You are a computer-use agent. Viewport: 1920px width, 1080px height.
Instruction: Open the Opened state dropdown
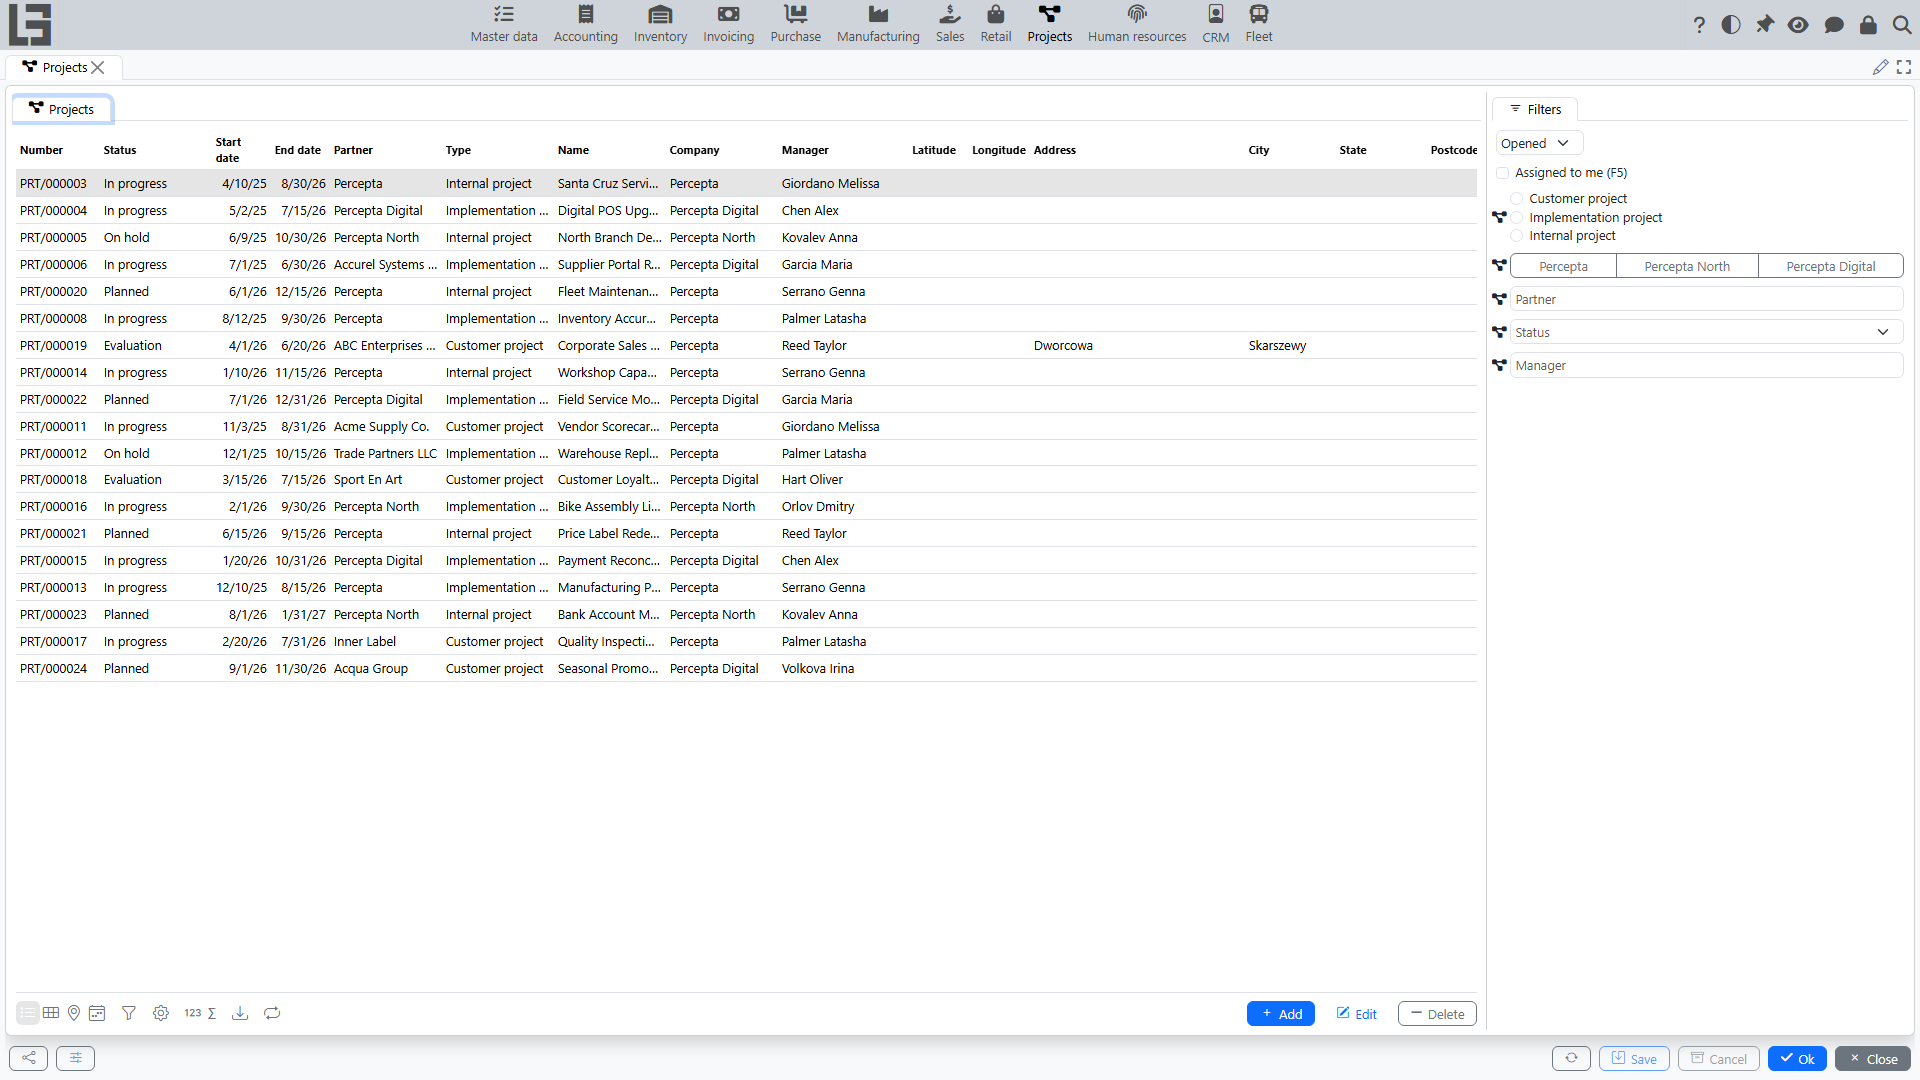point(1539,143)
